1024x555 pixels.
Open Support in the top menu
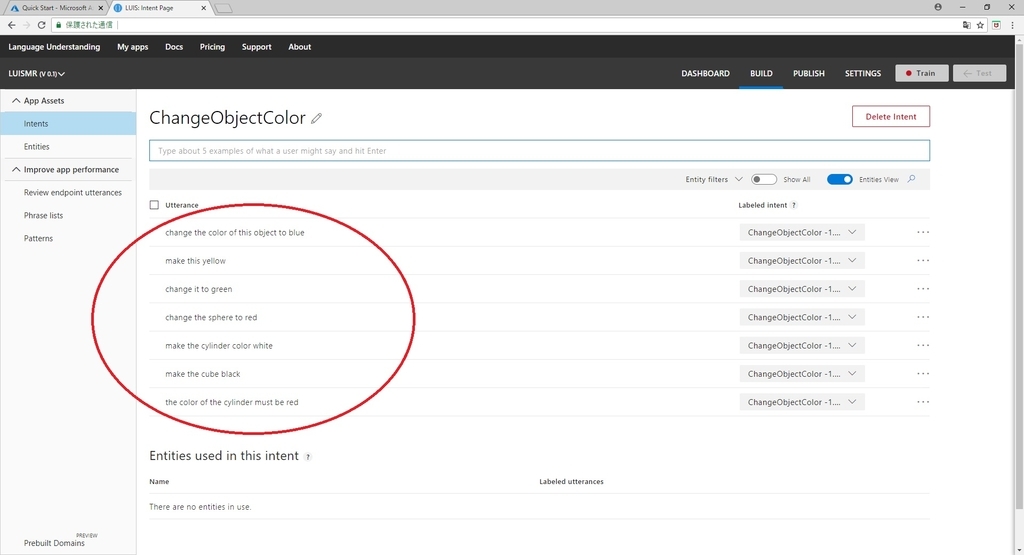coord(257,47)
